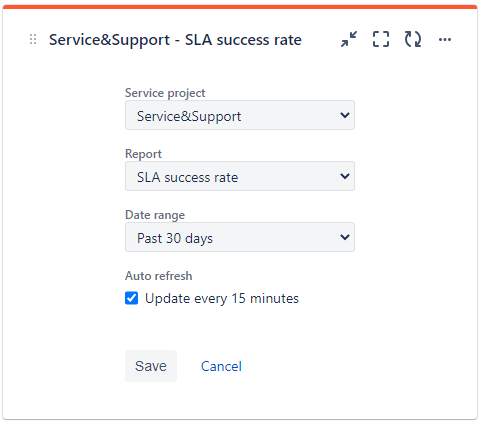Click the 'Date range' field label
Viewport: 485px width, 424px height.
155,215
